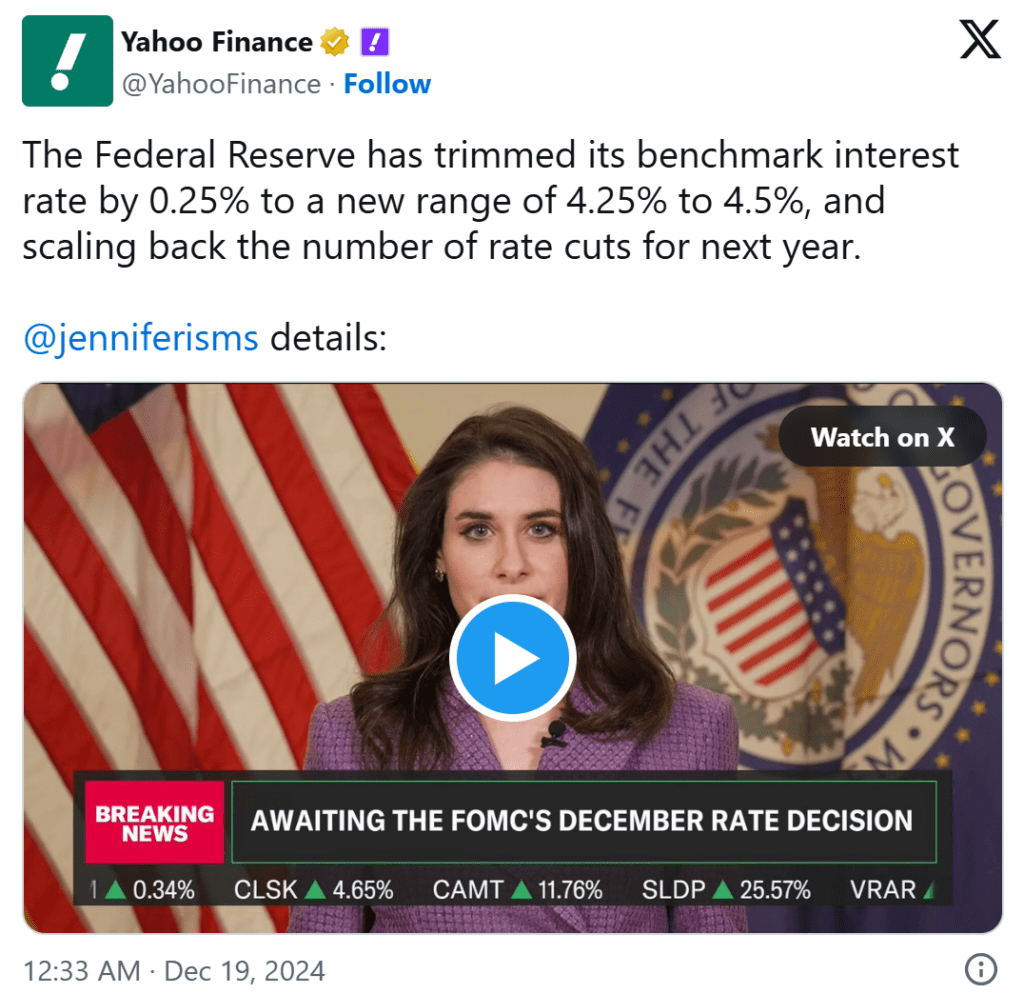Click the Yahoo Finance green profile avatar
Screen dimensions: 1024x994
[x=68, y=61]
